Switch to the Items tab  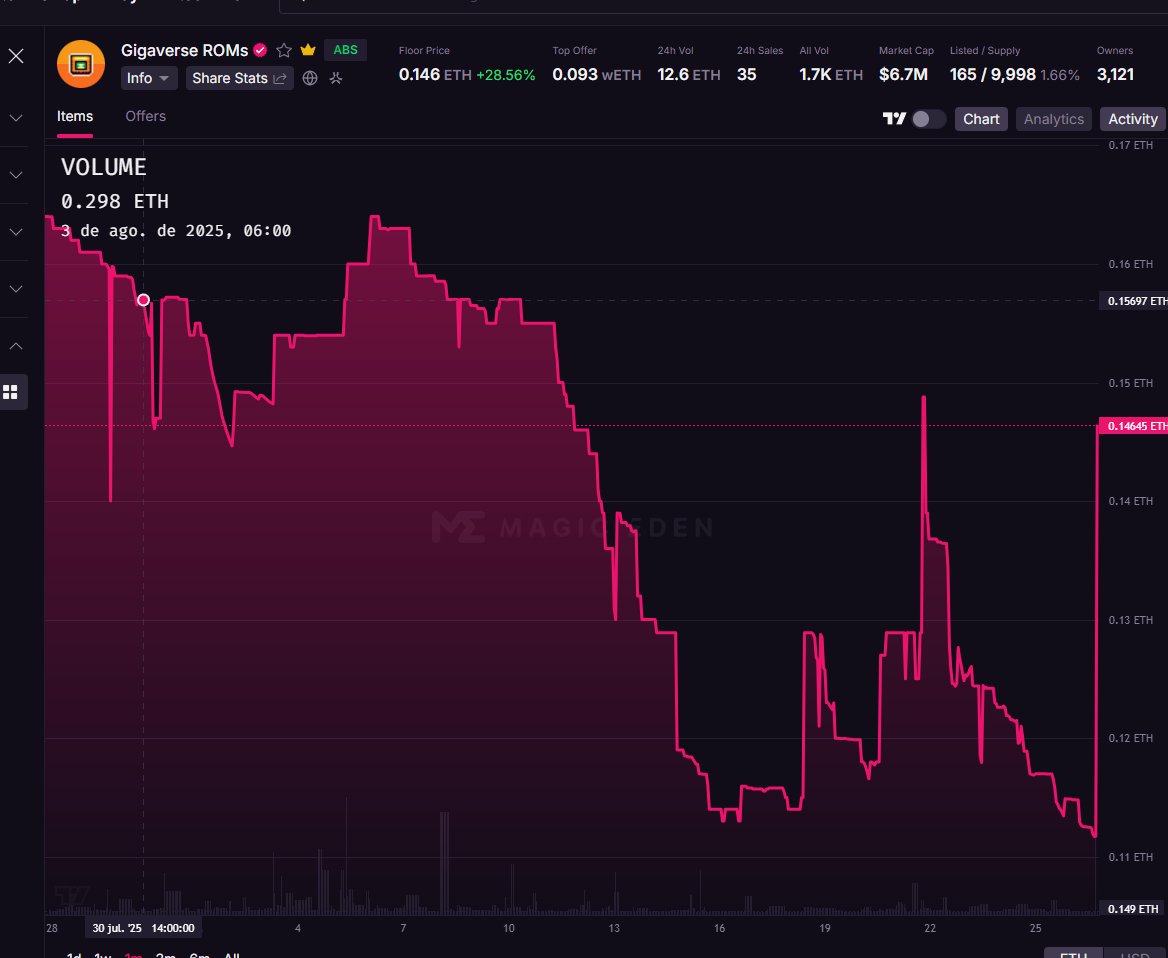[74, 116]
